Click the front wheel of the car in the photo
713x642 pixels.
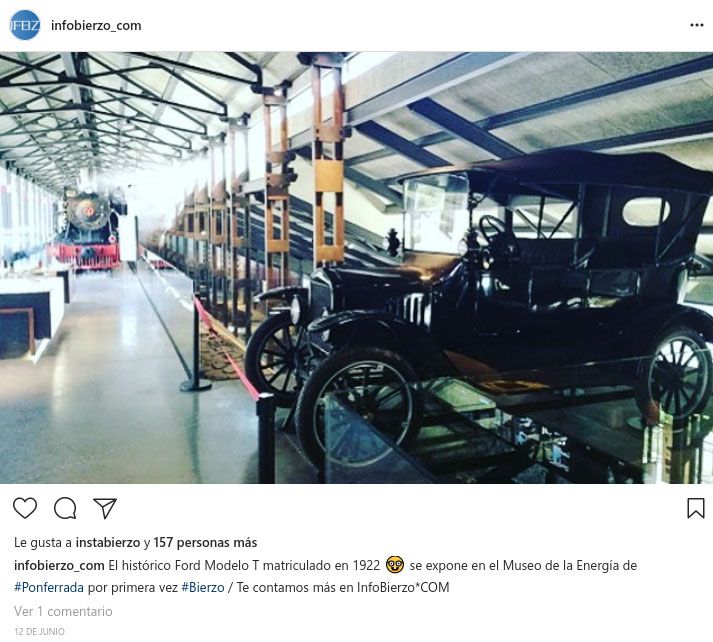359,409
